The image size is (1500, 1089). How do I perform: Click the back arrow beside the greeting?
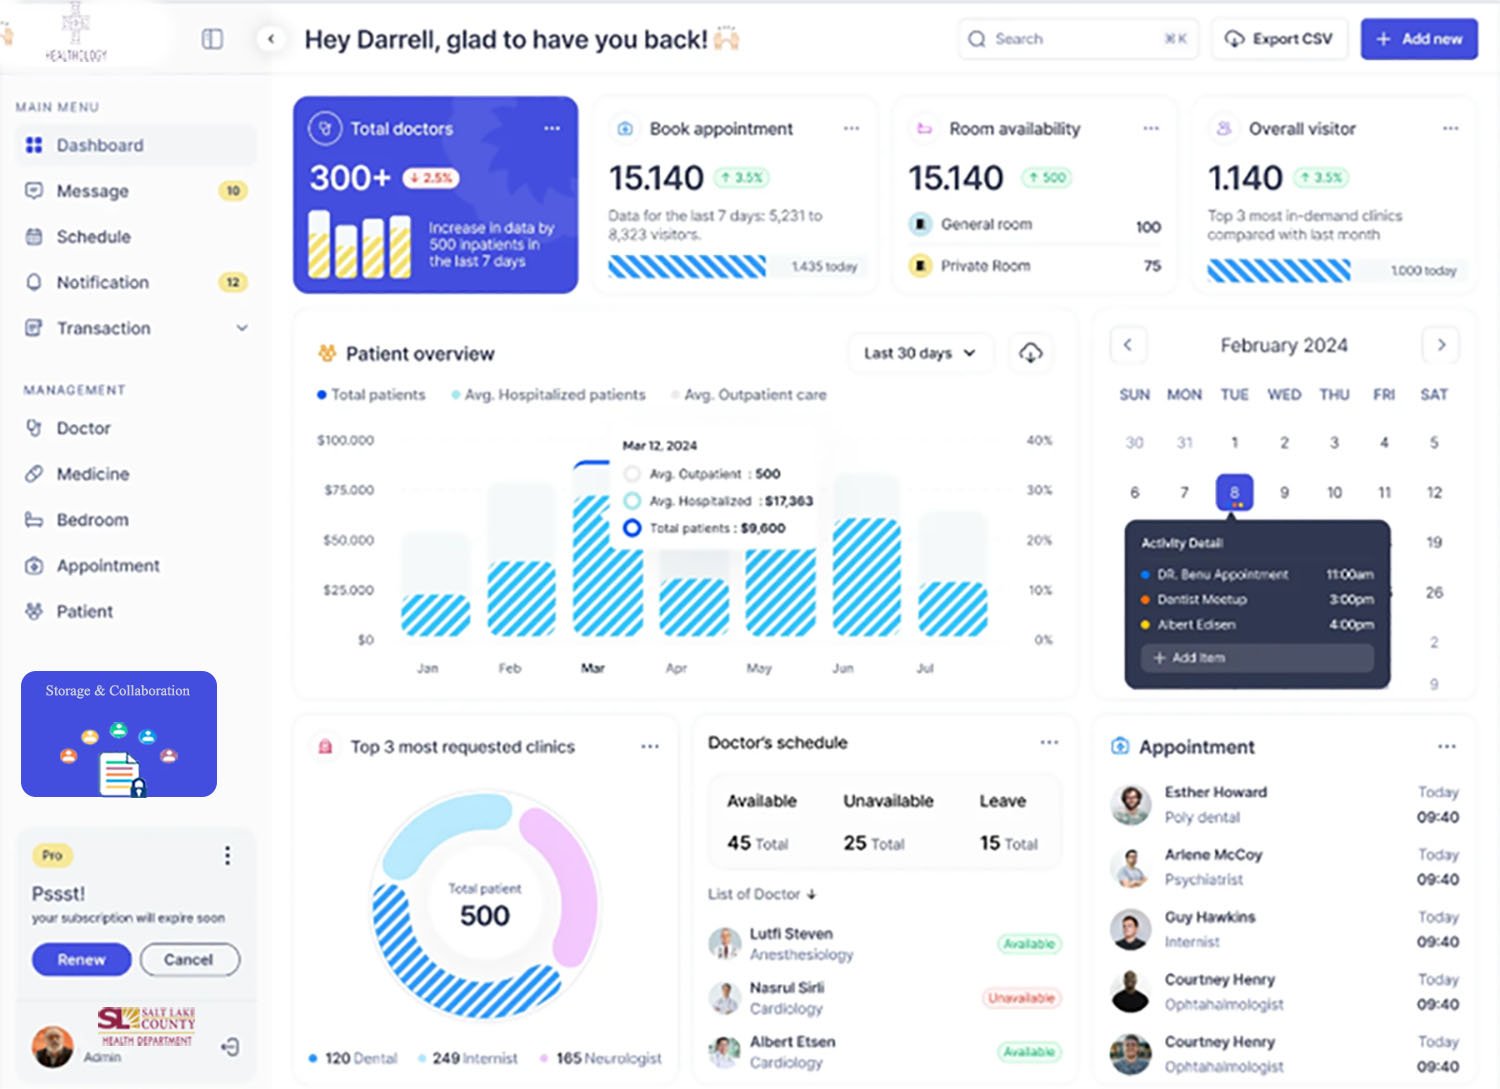pyautogui.click(x=270, y=39)
